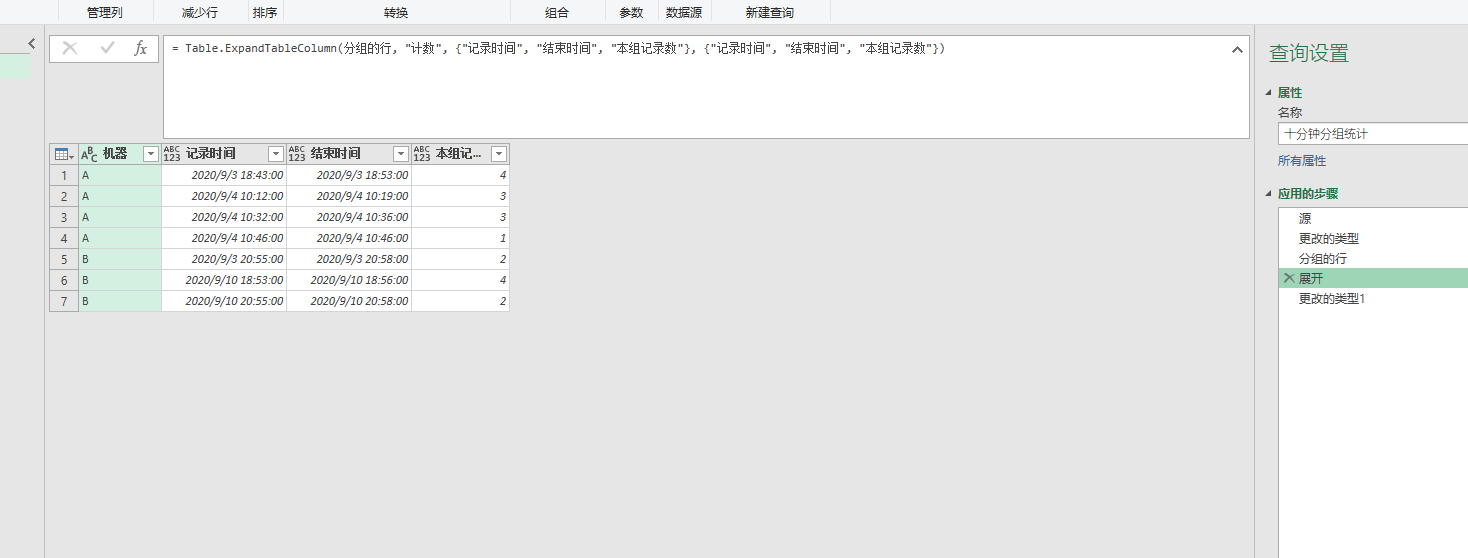Open the 参数 ribbon group
The width and height of the screenshot is (1468, 558).
click(x=631, y=13)
